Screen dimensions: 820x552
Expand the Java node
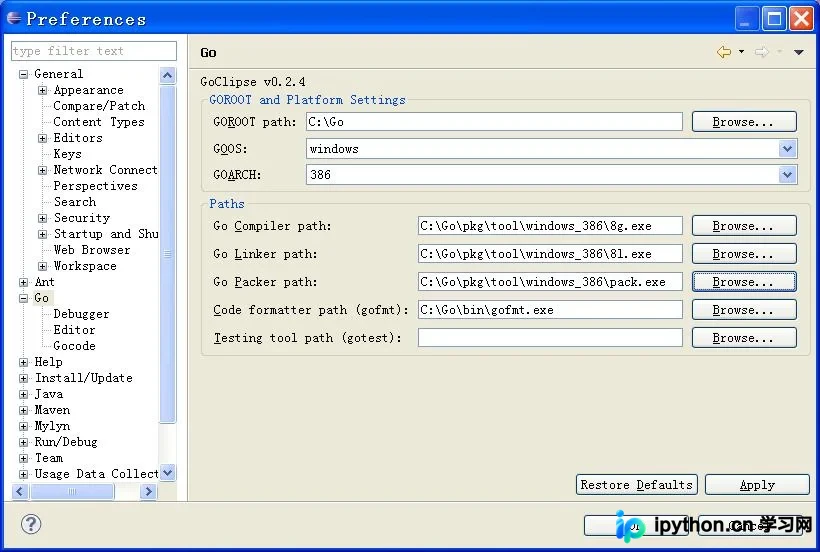(24, 394)
